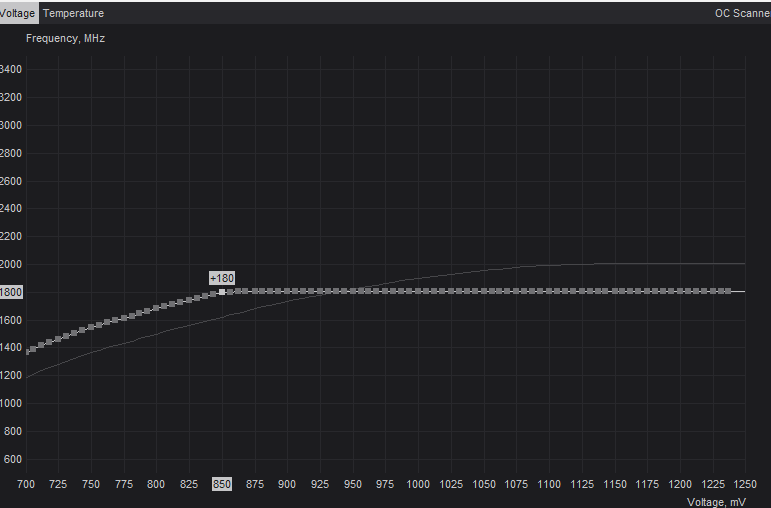Switch to the Temperature tab
The height and width of the screenshot is (508, 771).
coord(73,13)
